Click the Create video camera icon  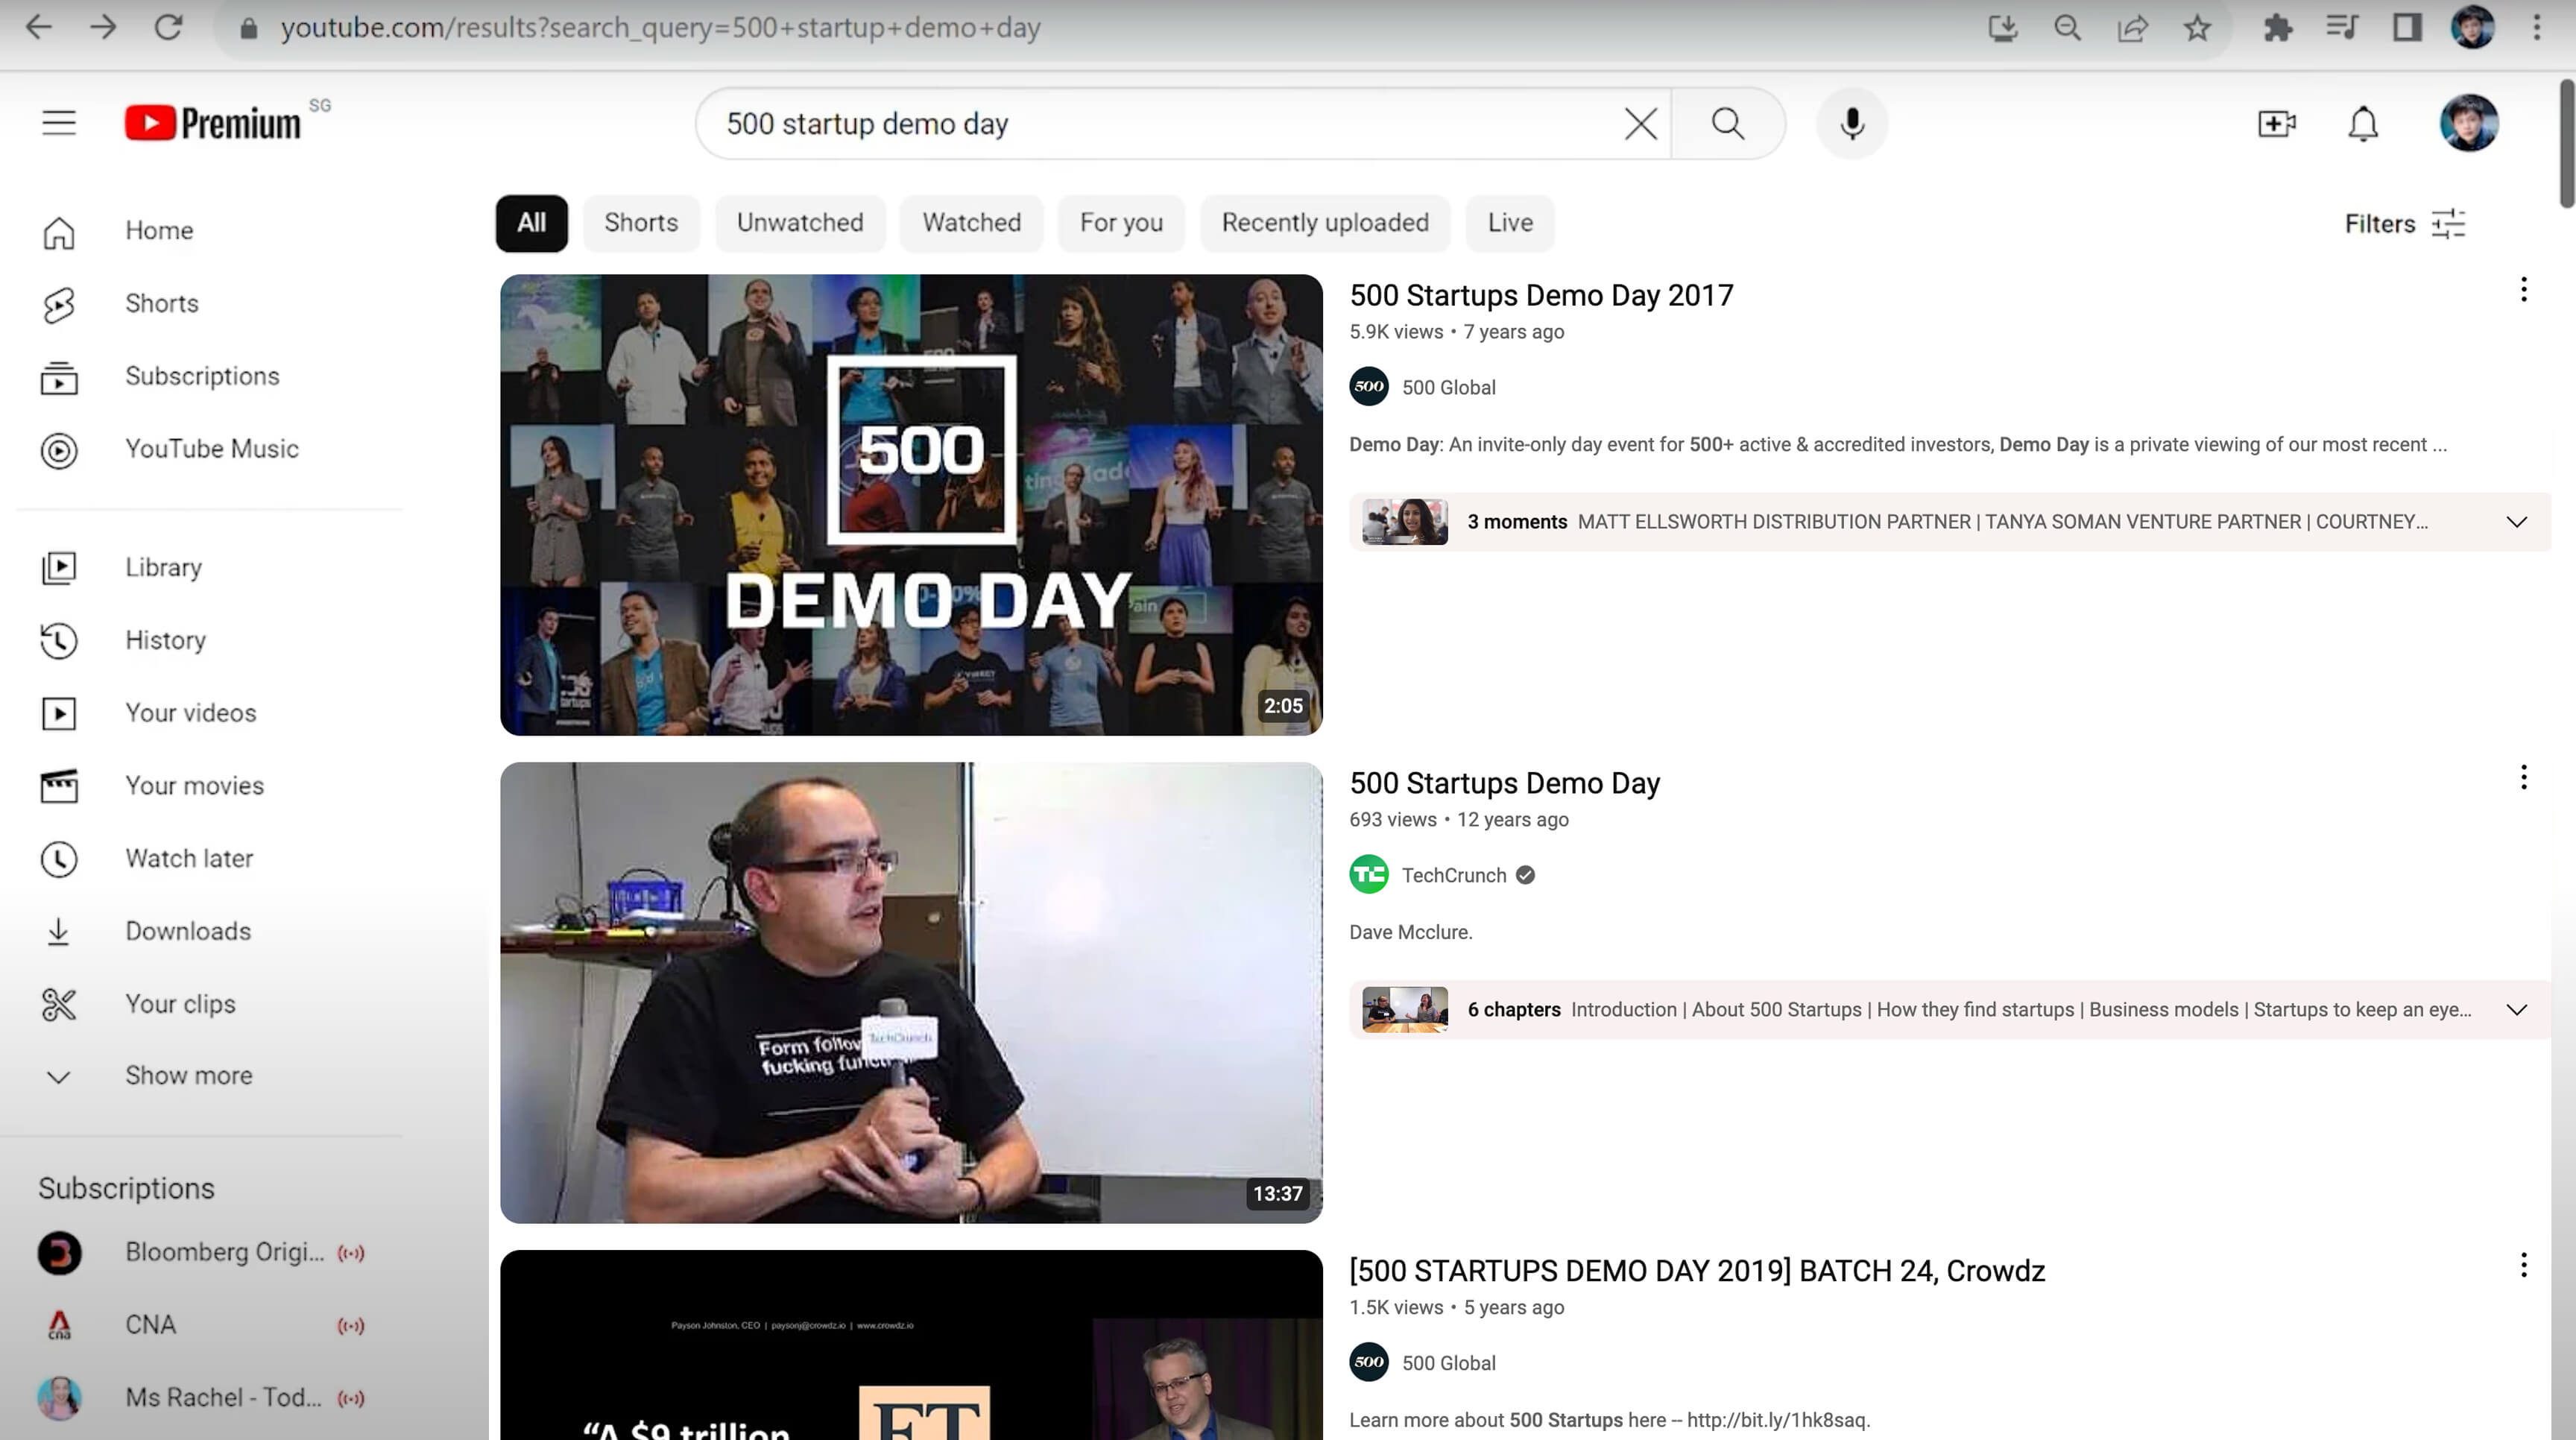(2276, 124)
